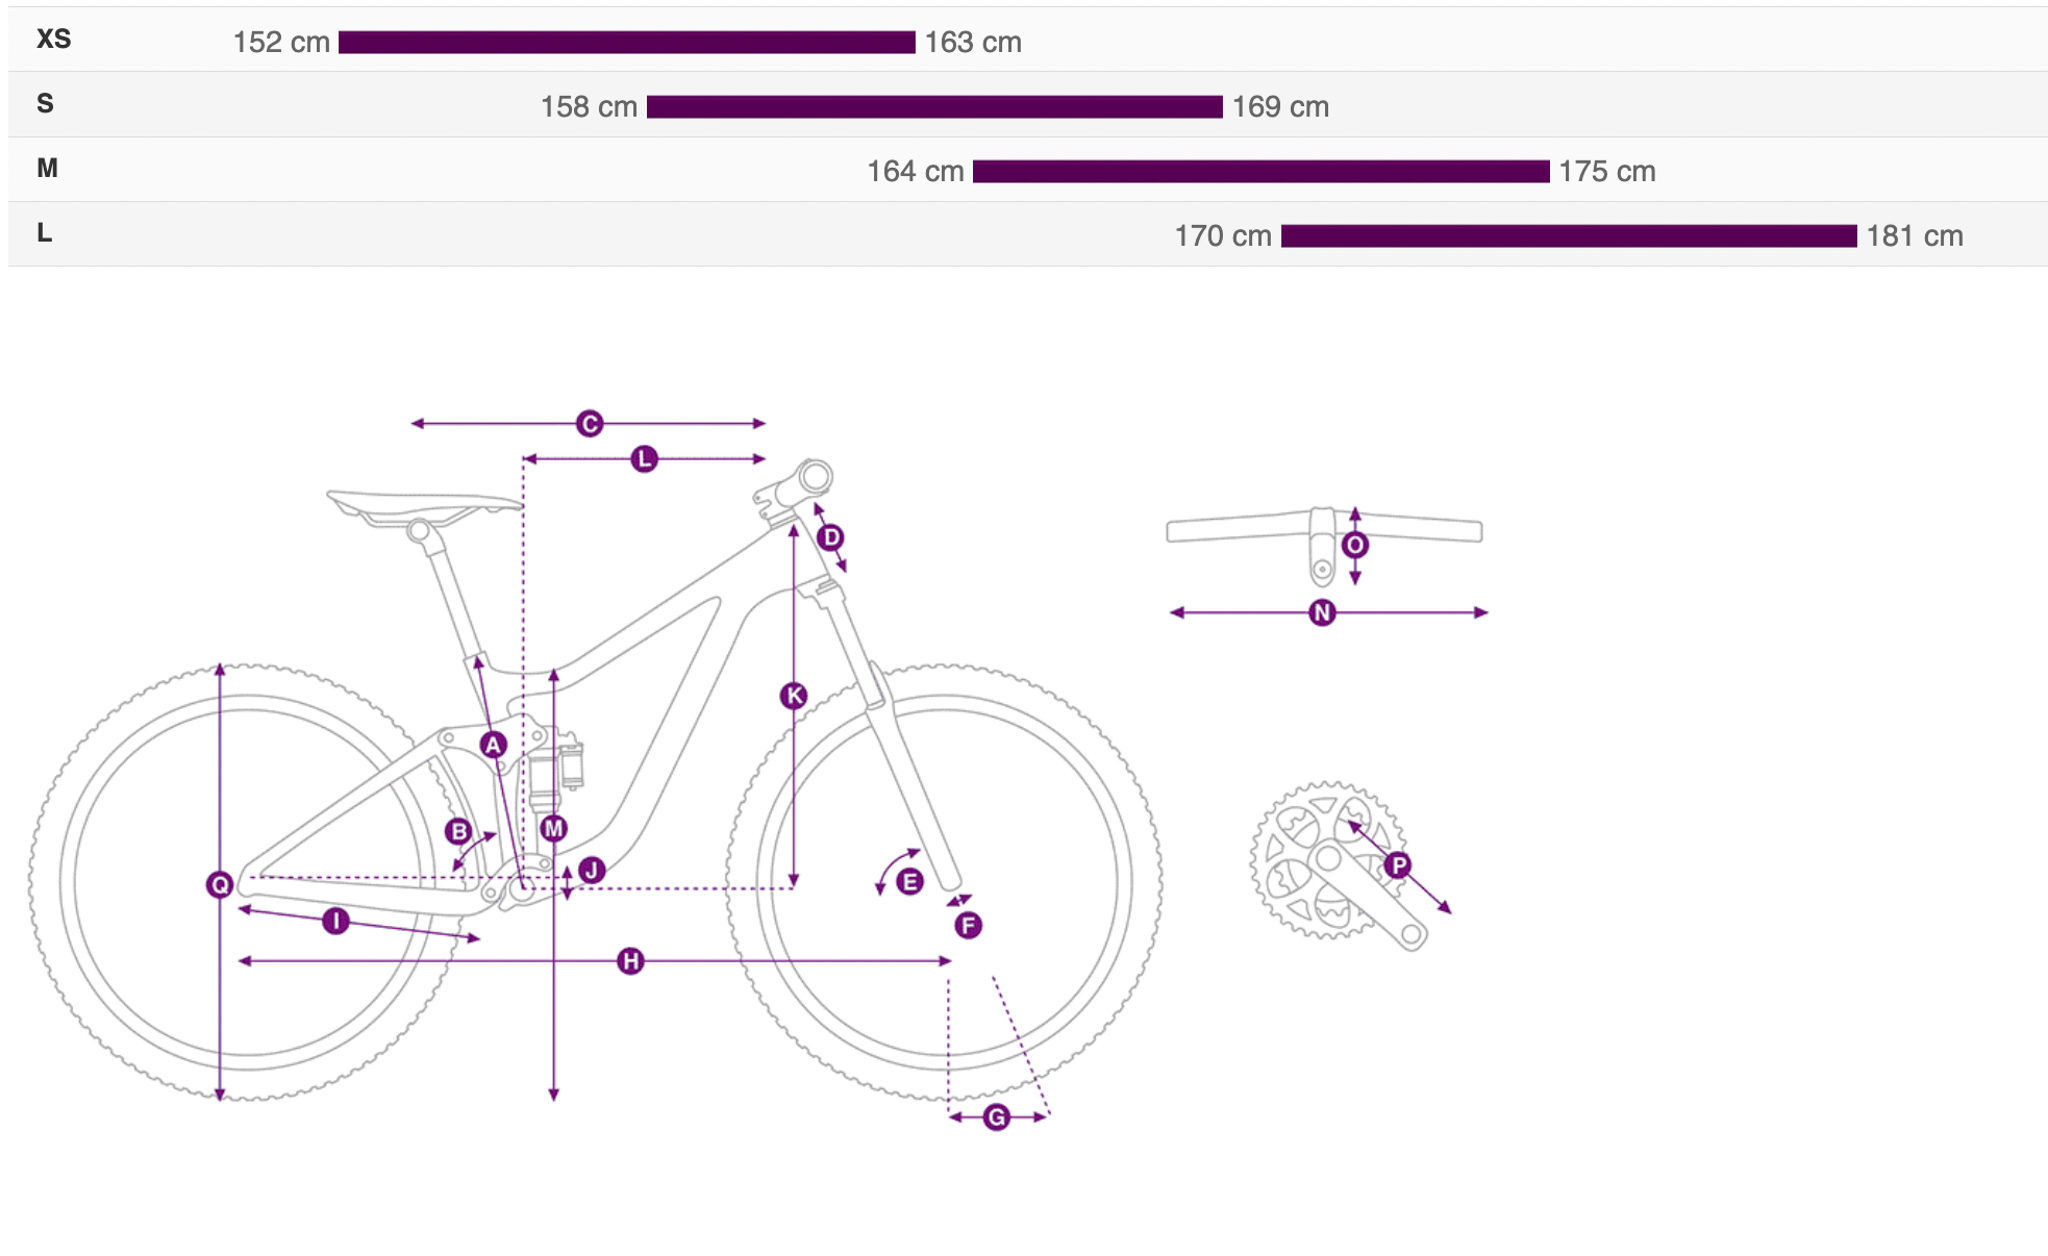This screenshot has height=1256, width=2048.
Task: Click the O stem length marker
Action: coord(1355,545)
